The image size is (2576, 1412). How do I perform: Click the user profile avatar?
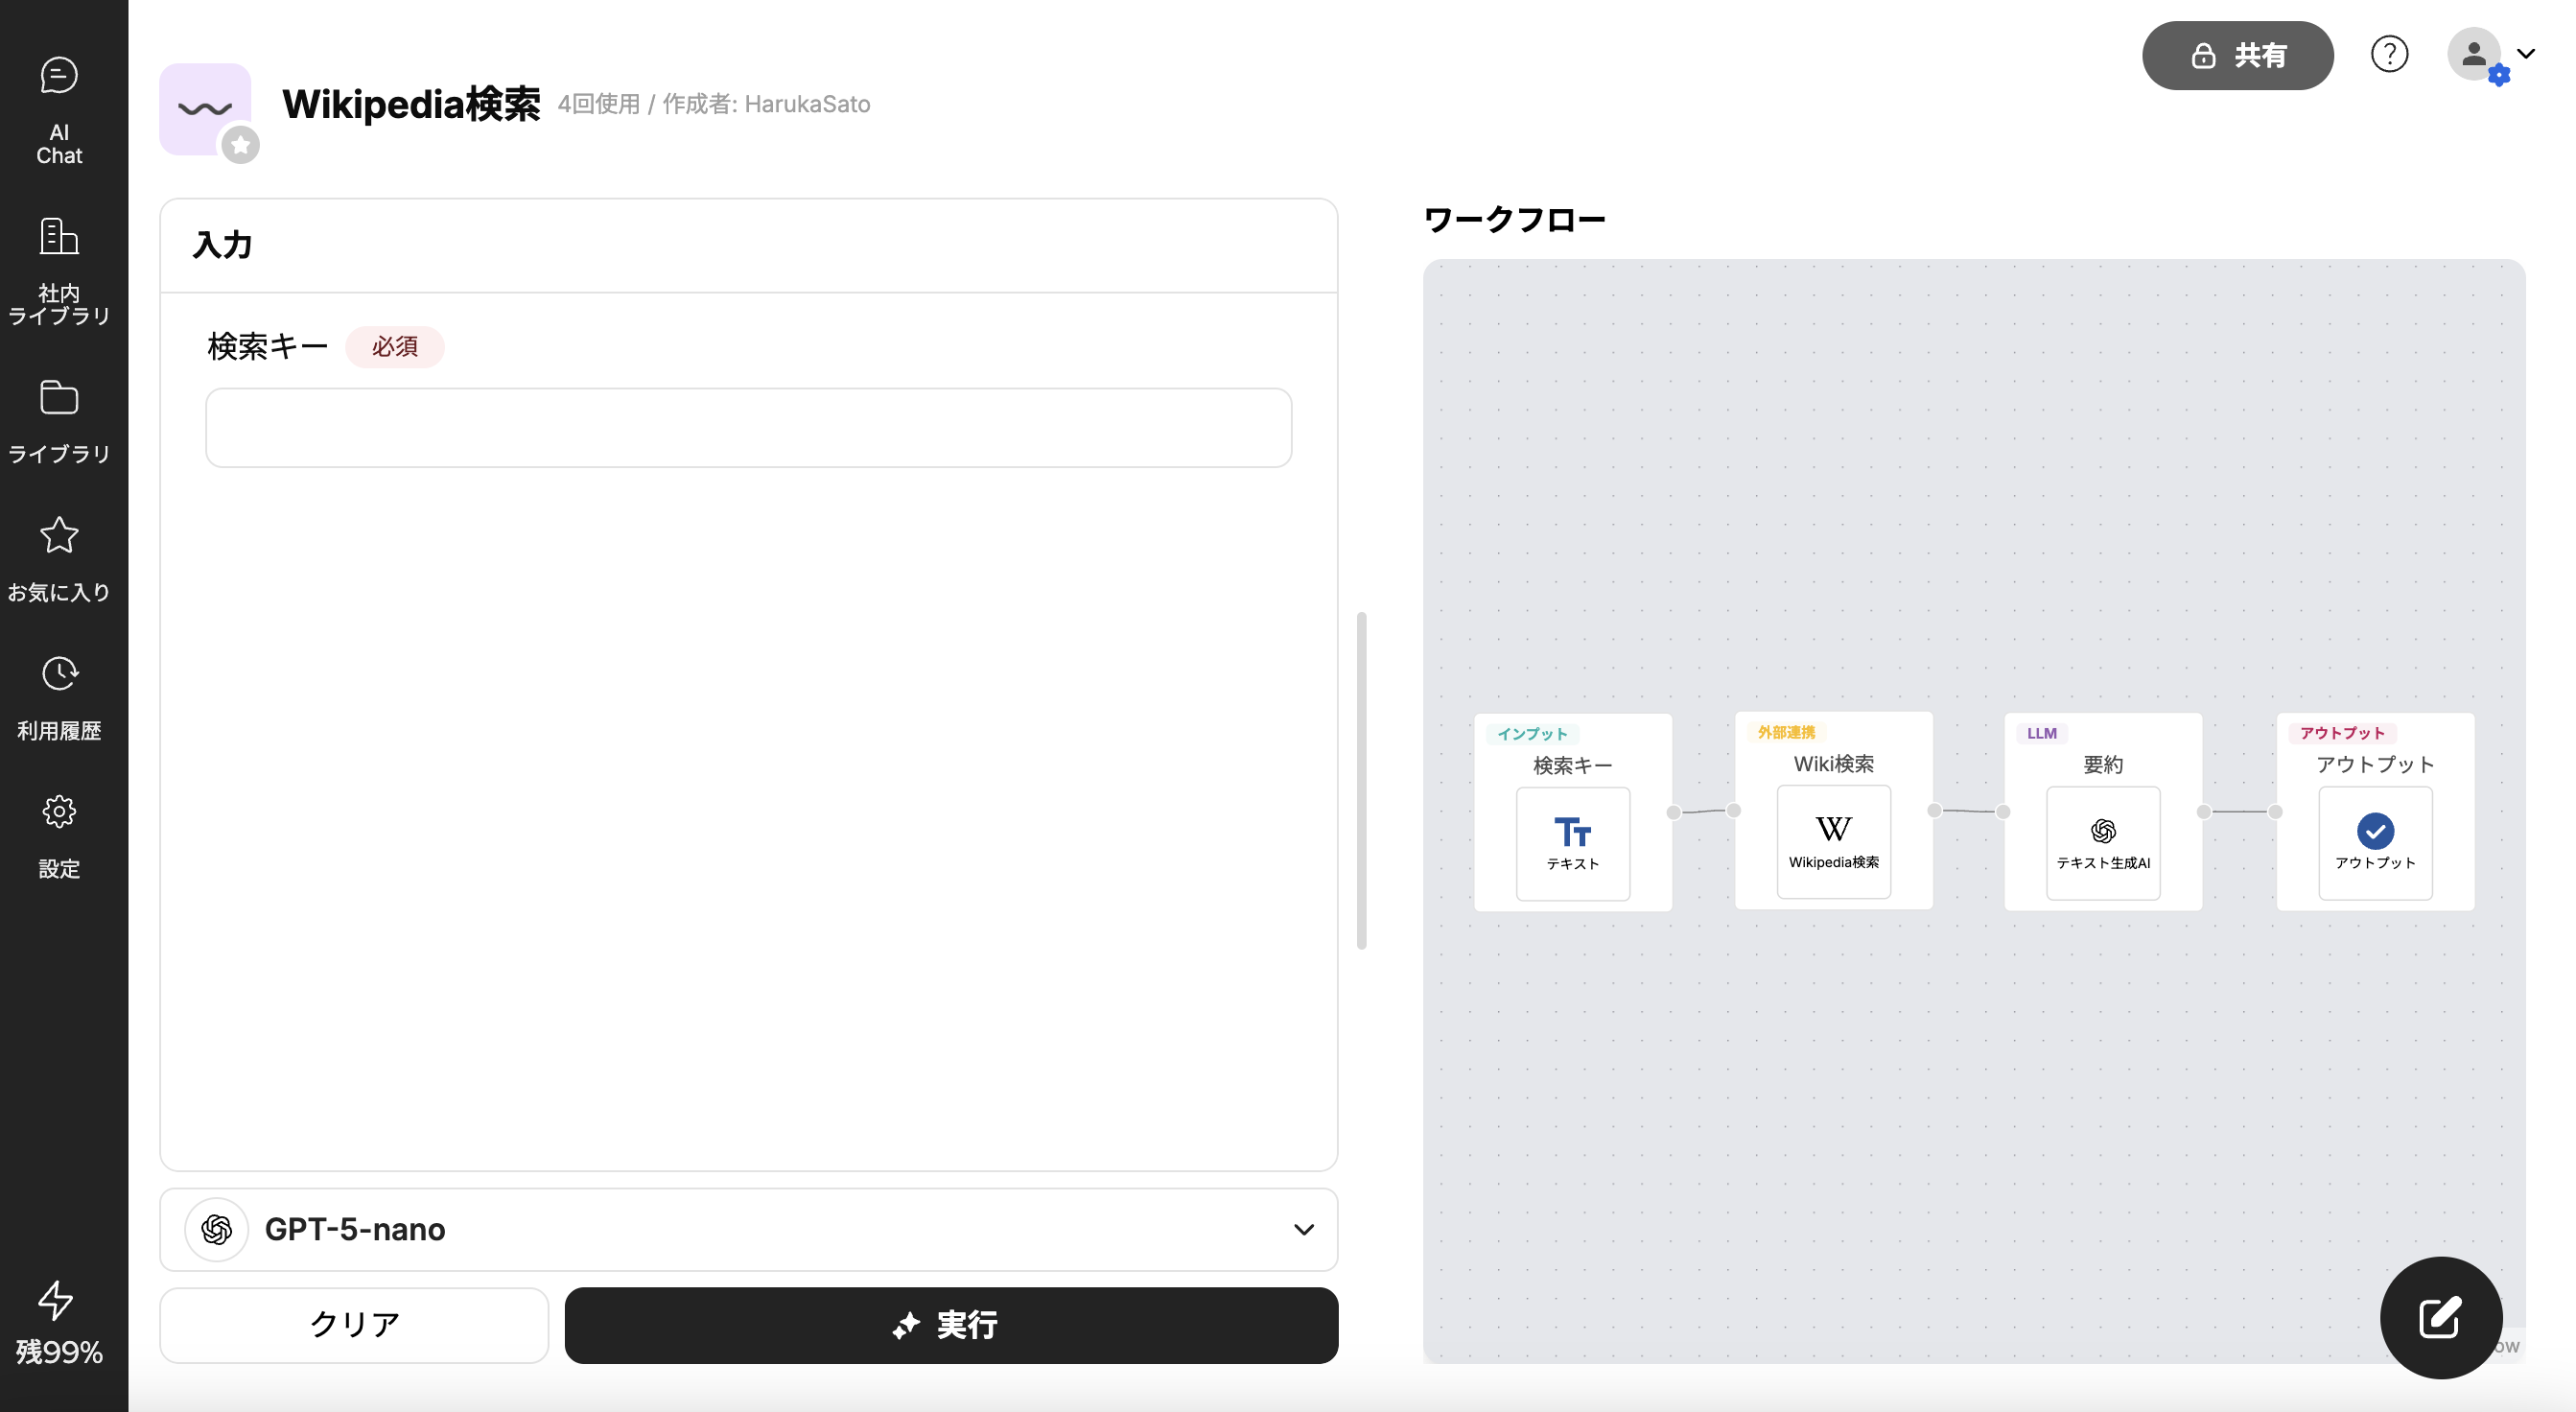click(x=2474, y=54)
